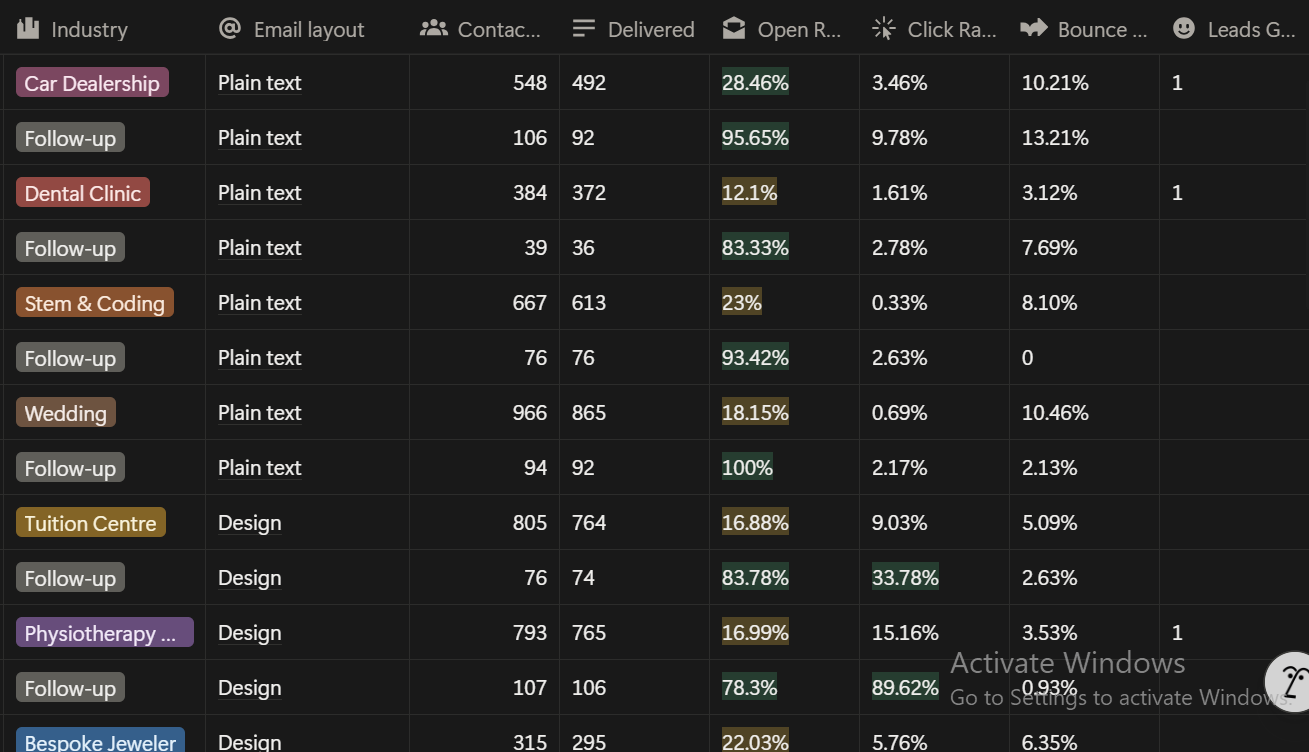Click the Open Rate envelope icon
This screenshot has height=752, width=1309.
coord(734,29)
